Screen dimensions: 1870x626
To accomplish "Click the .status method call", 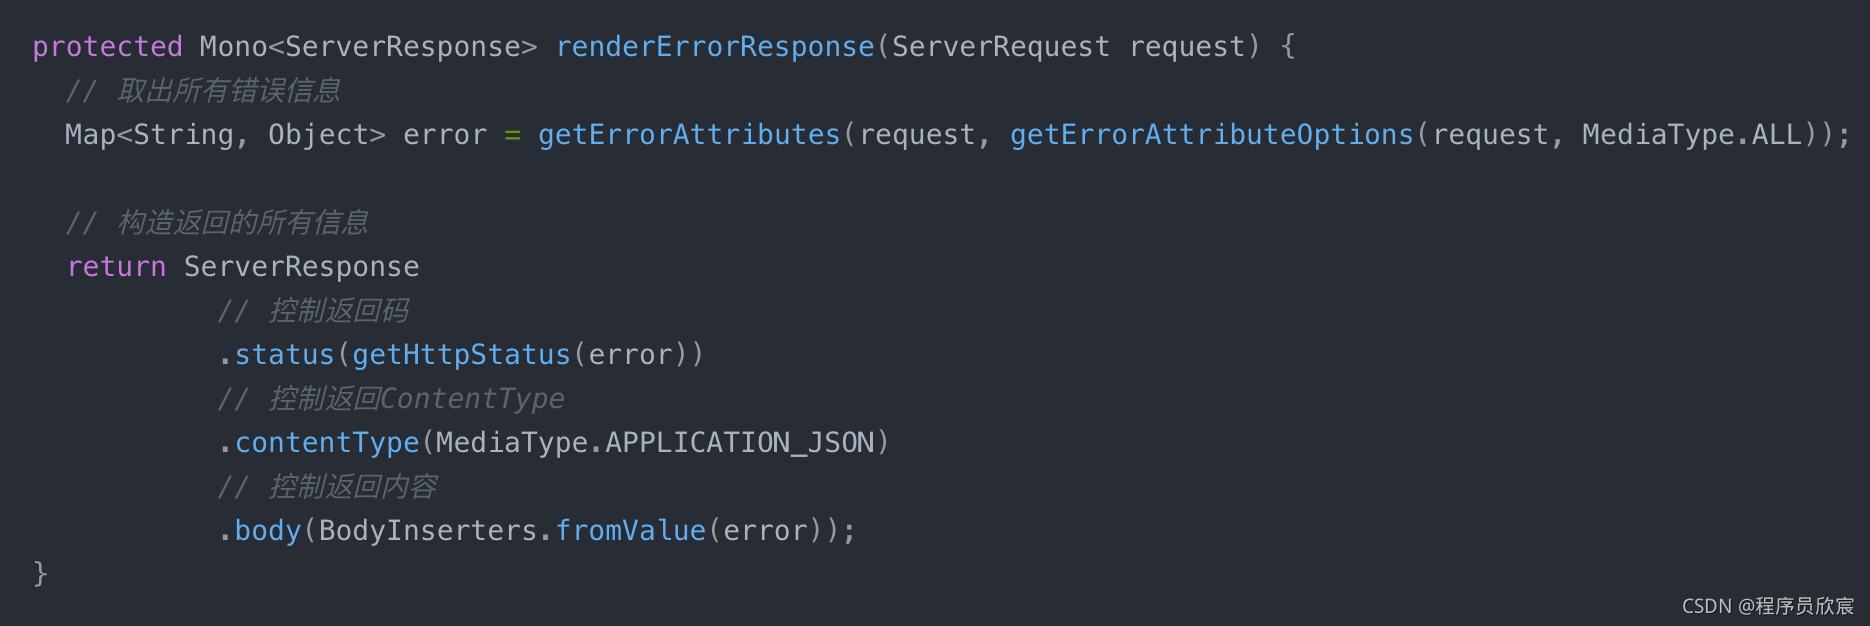I will tap(276, 355).
